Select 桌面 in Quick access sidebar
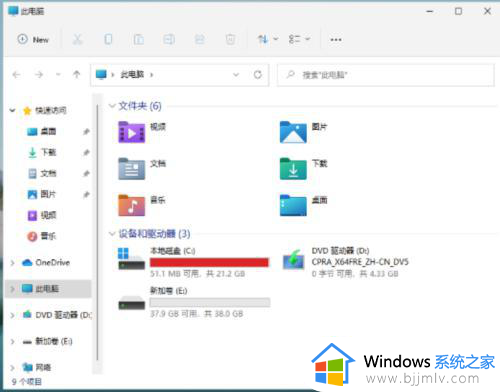The height and width of the screenshot is (392, 500). coord(41,131)
